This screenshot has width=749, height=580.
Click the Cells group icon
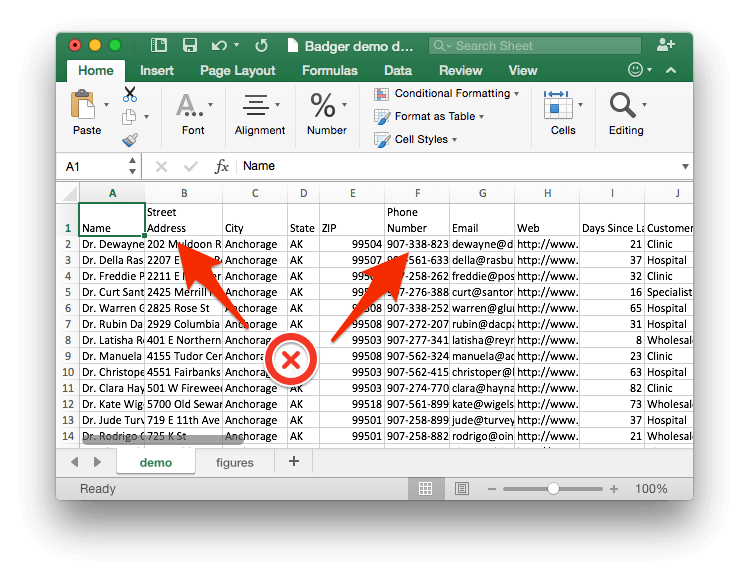tap(558, 105)
